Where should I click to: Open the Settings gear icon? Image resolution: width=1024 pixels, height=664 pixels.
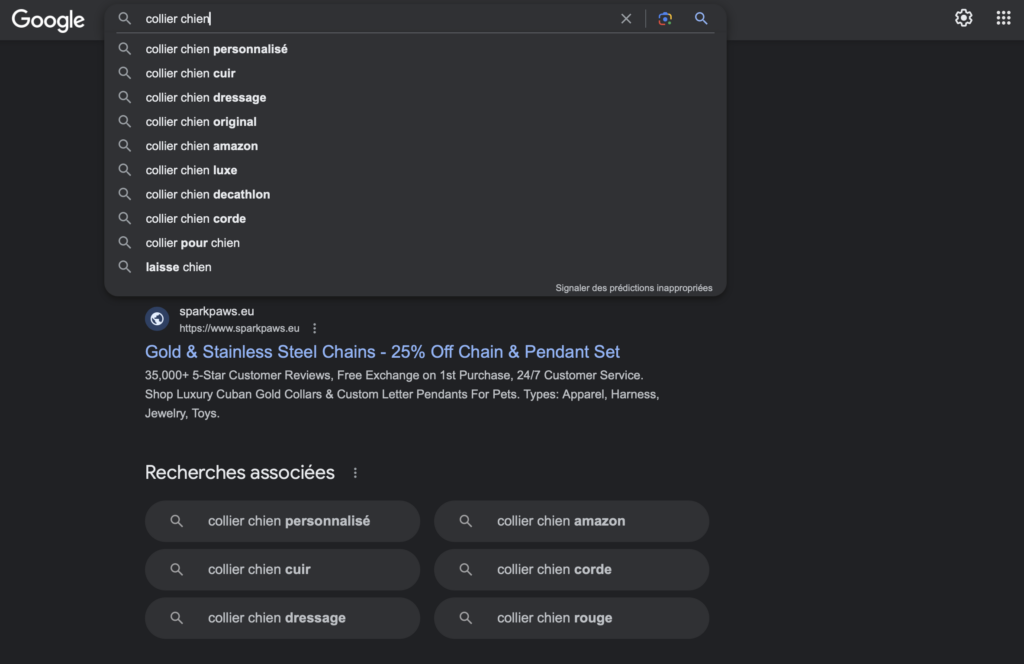[x=963, y=18]
